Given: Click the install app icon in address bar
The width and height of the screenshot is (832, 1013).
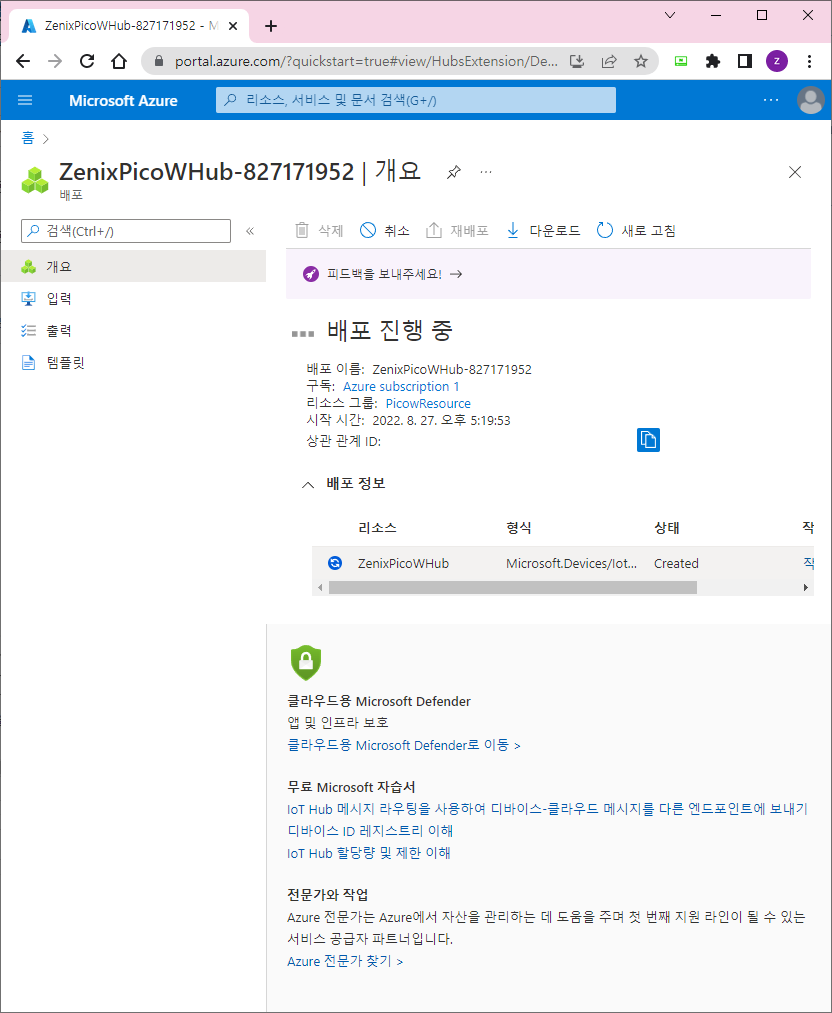Looking at the screenshot, I should tap(577, 61).
